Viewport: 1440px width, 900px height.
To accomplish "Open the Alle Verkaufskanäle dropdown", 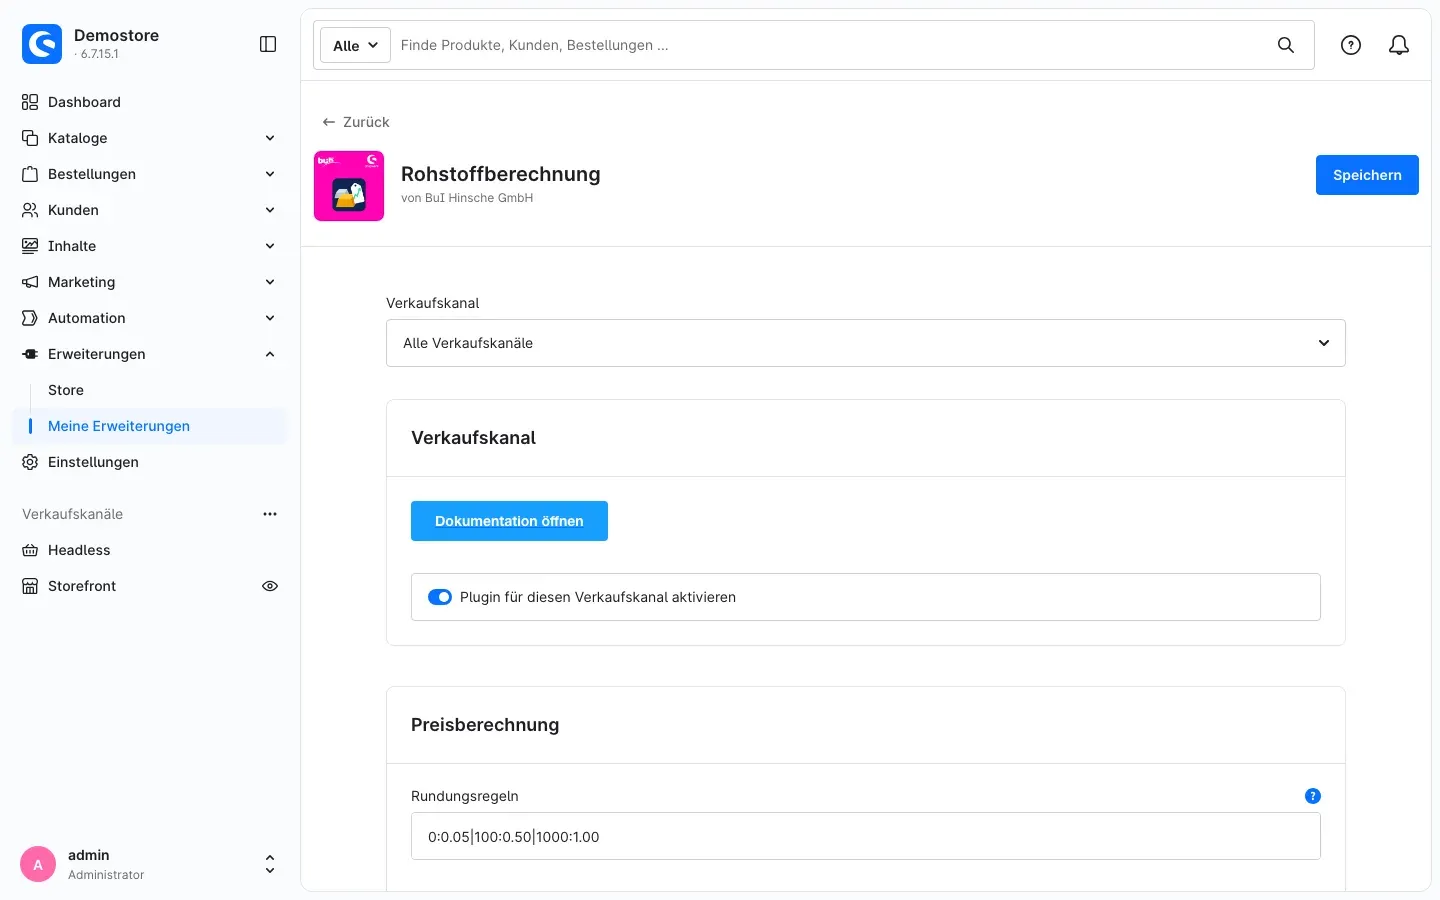I will [866, 343].
